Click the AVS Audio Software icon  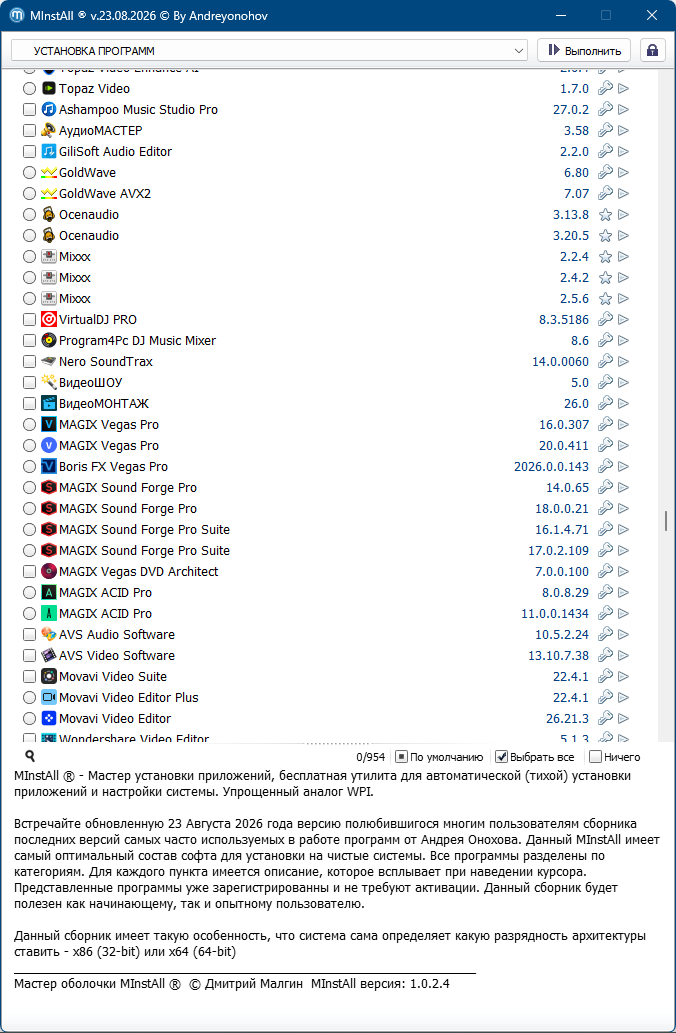(49, 634)
